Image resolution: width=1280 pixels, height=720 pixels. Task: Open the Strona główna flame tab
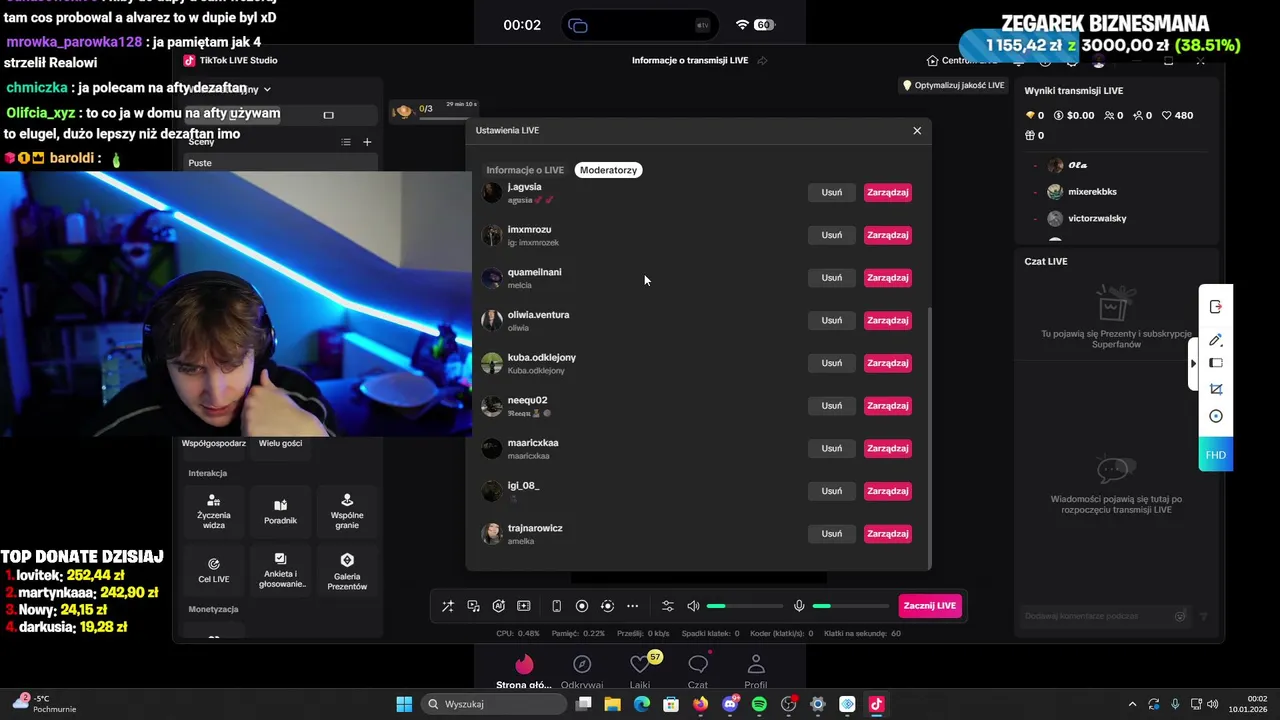coord(524,671)
